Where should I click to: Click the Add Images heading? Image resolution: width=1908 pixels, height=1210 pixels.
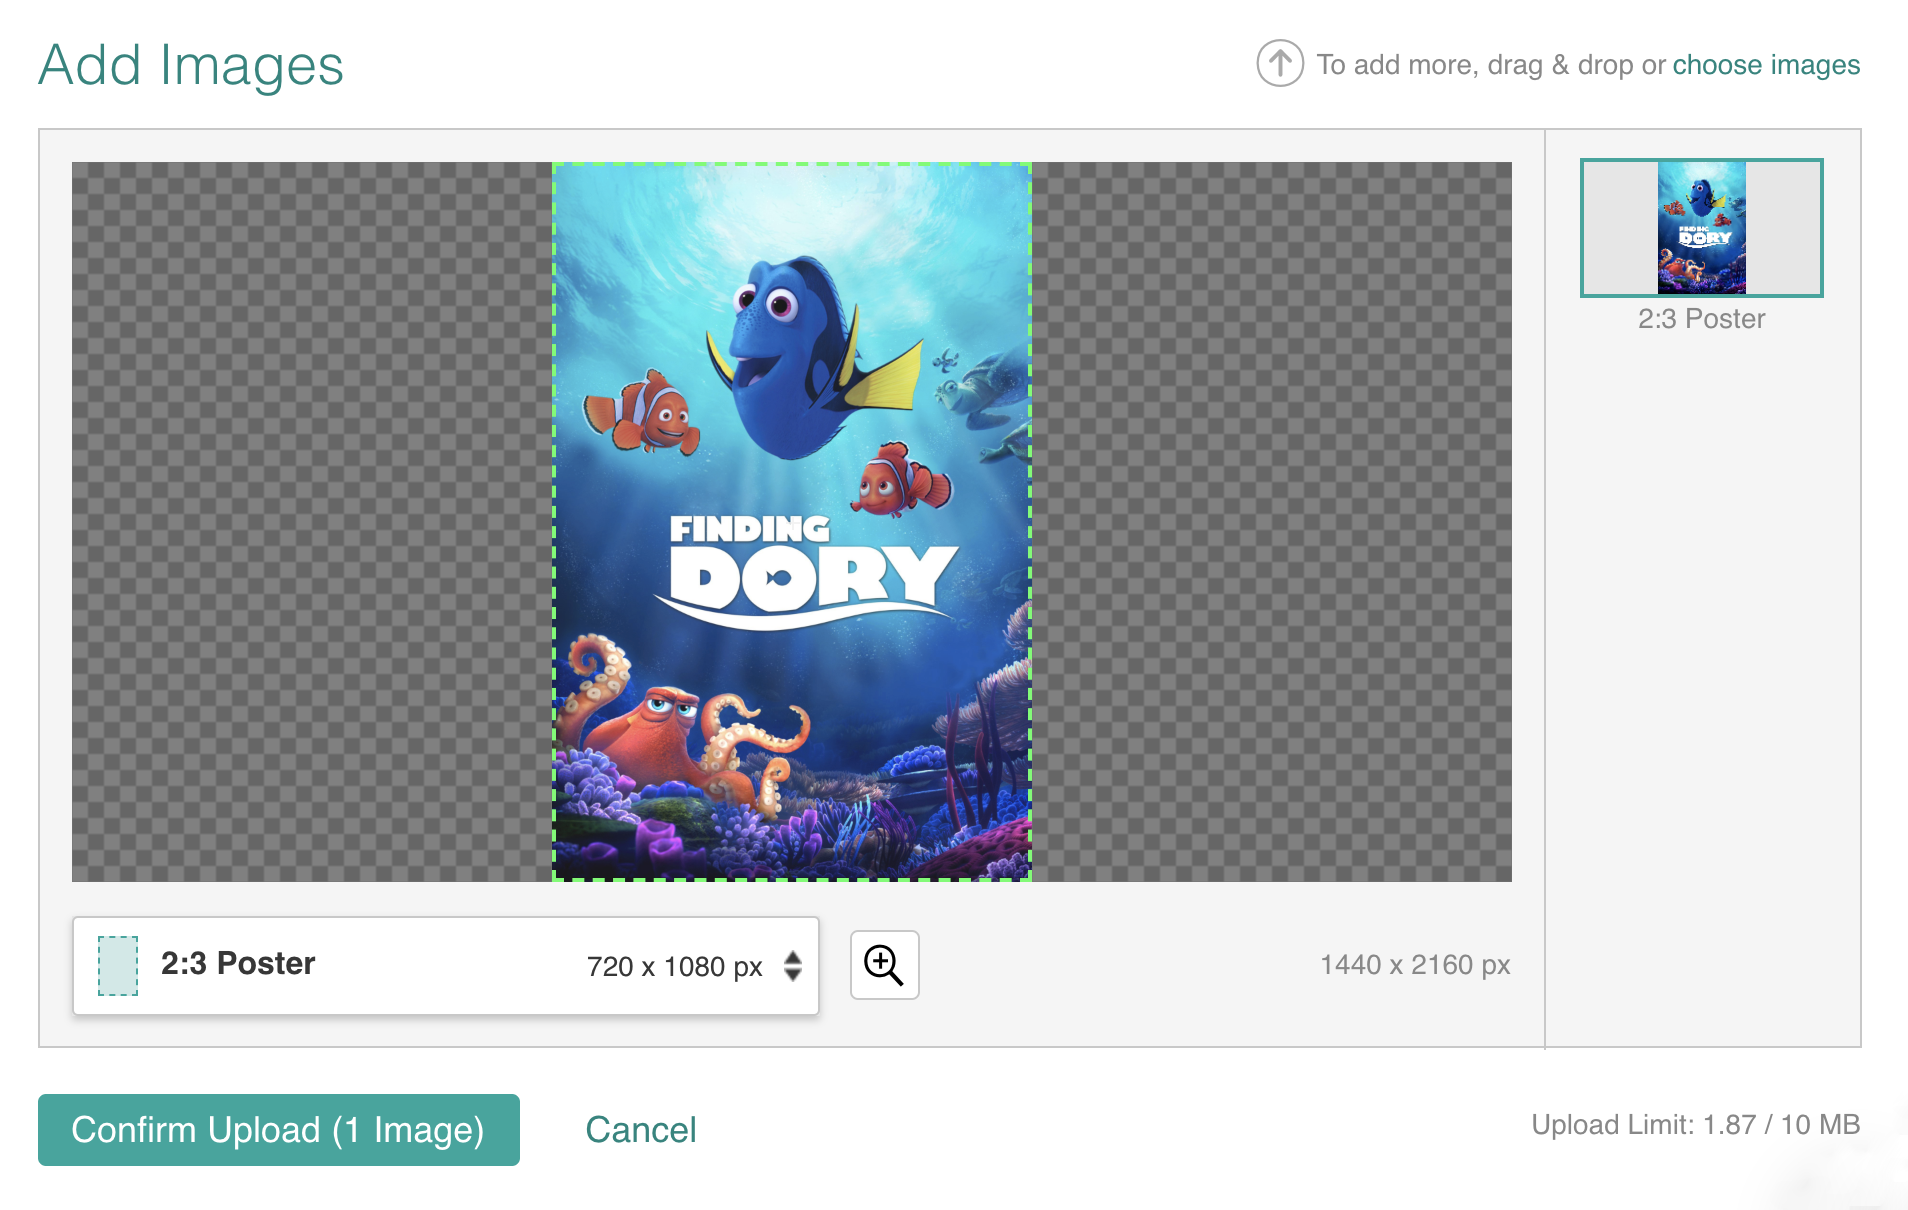pos(191,66)
